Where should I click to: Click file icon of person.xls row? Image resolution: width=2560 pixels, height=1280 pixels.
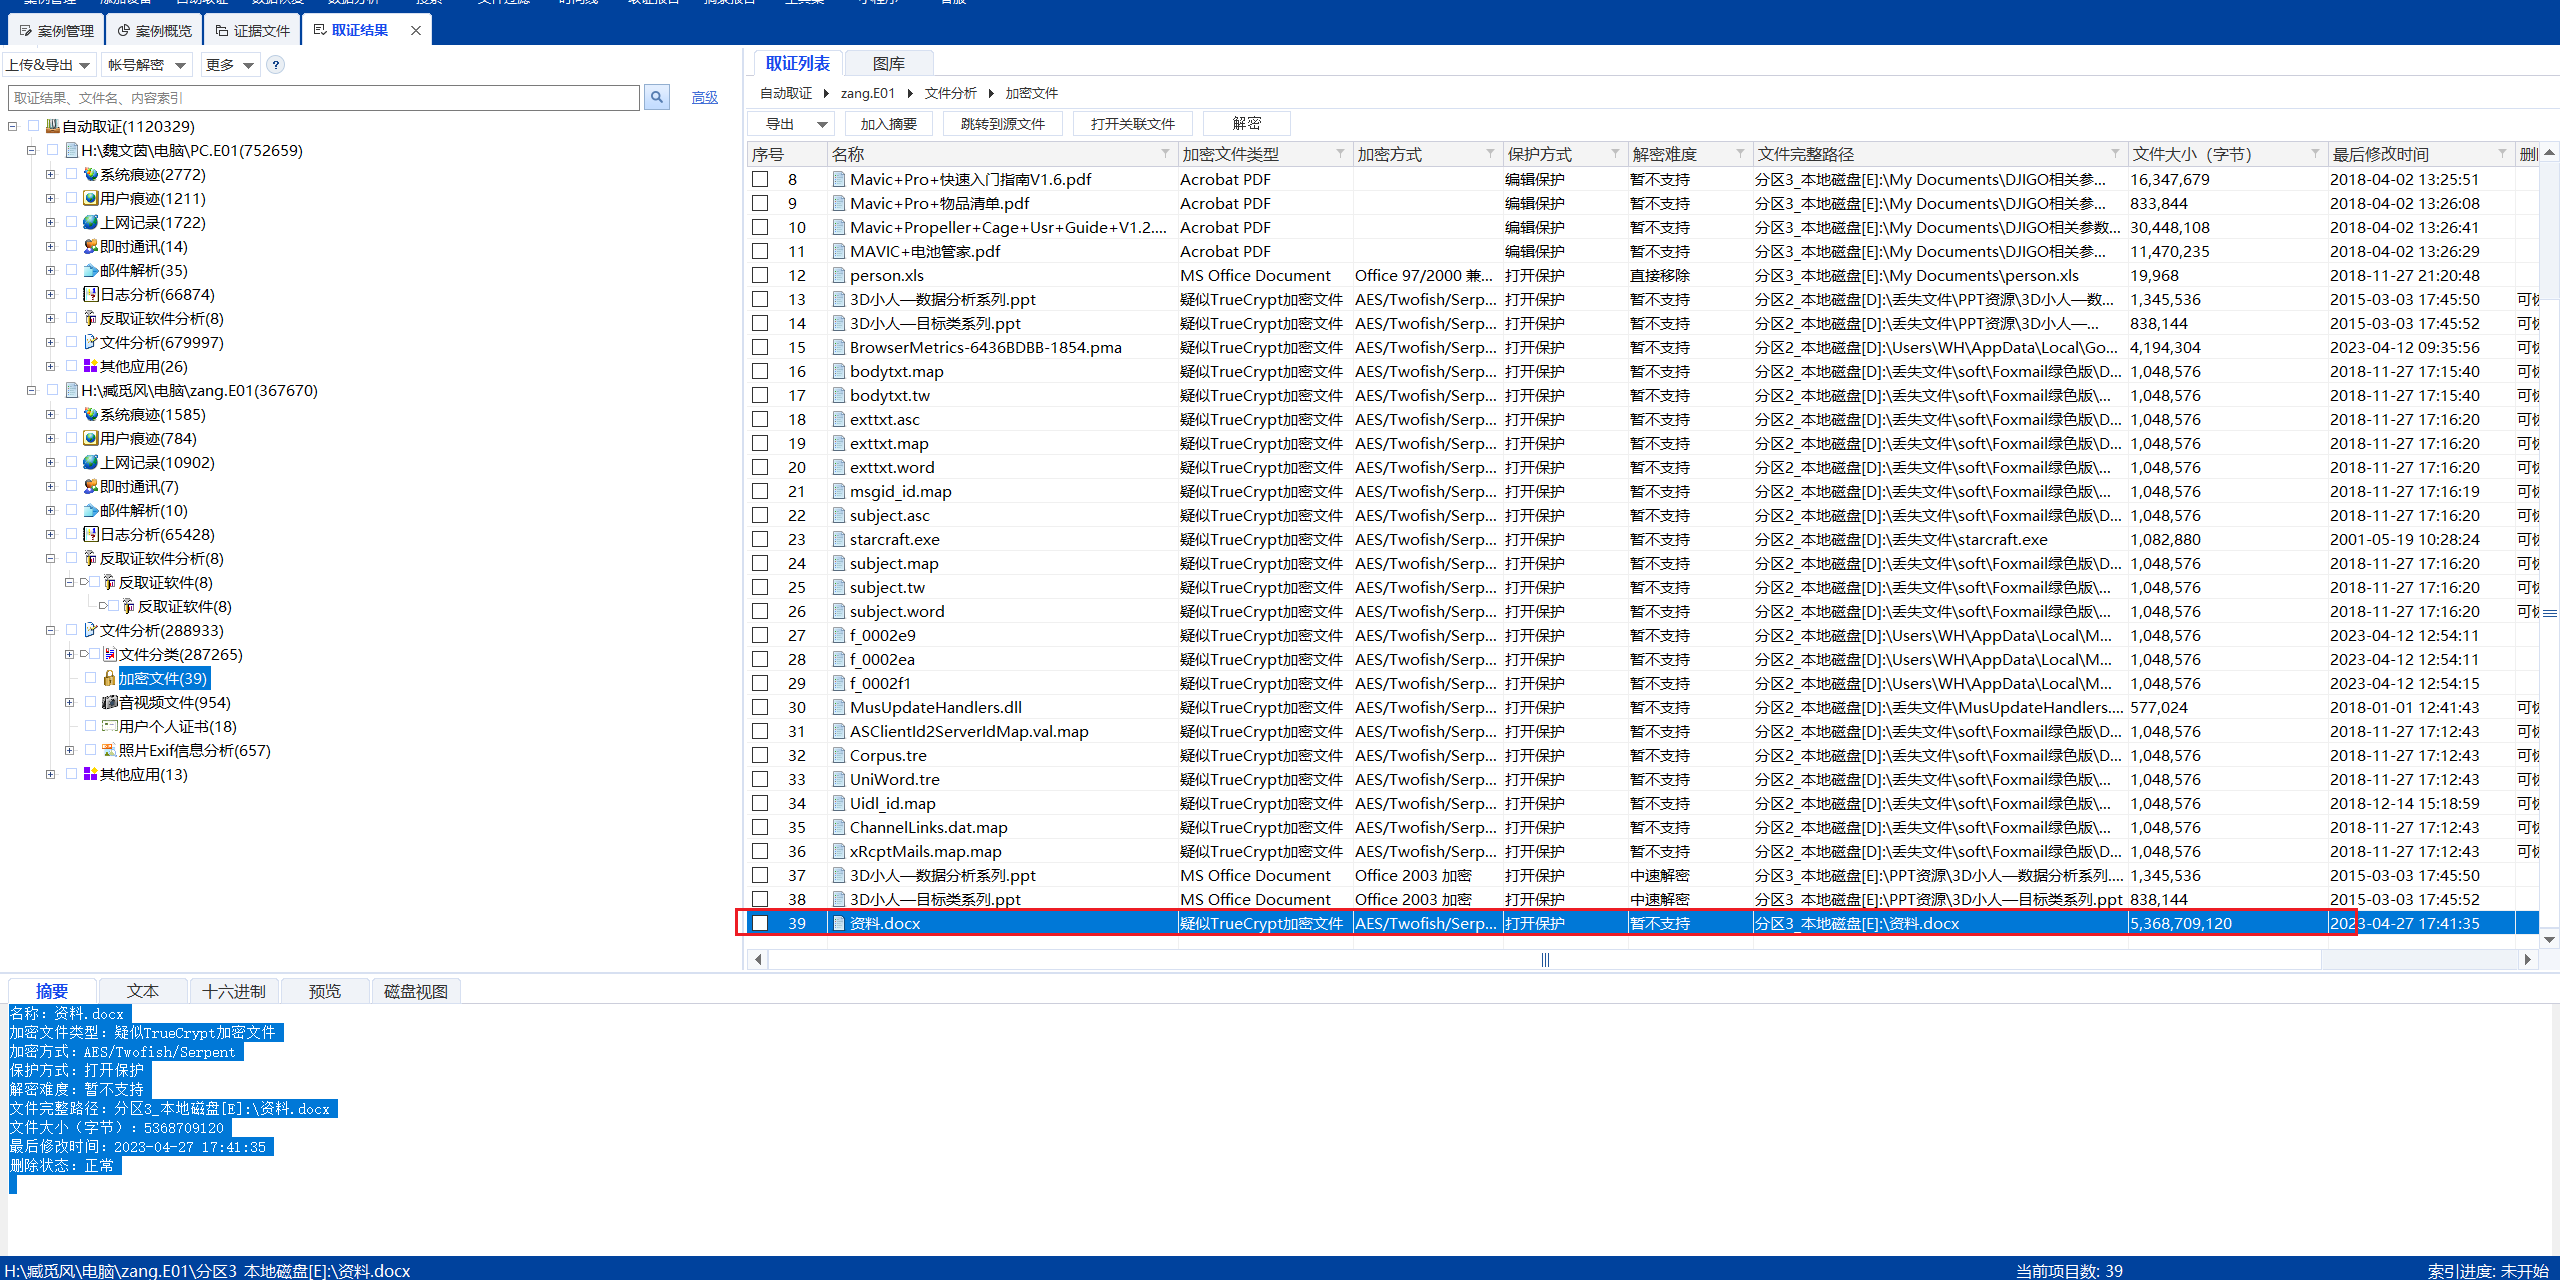click(838, 275)
